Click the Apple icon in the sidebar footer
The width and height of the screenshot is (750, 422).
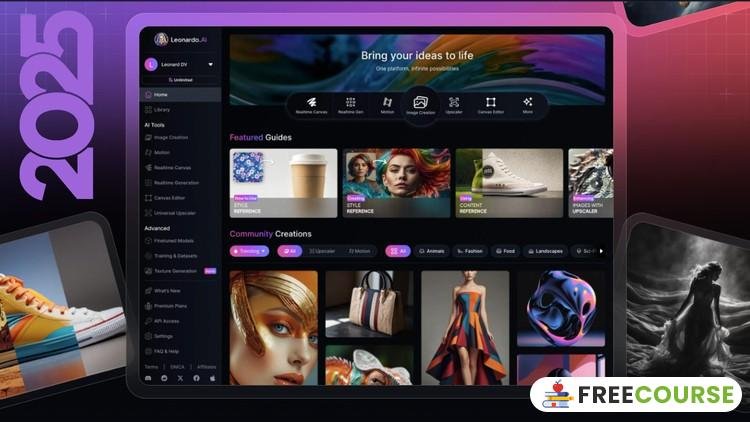pyautogui.click(x=212, y=378)
